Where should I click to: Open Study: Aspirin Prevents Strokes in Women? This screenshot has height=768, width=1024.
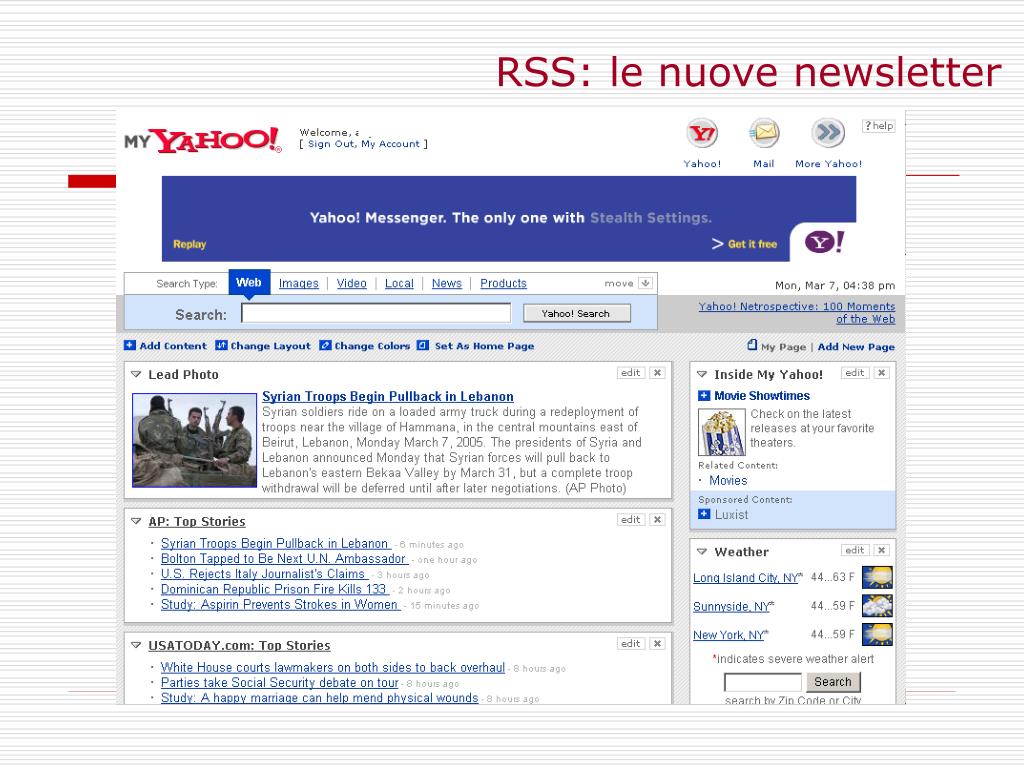[280, 605]
